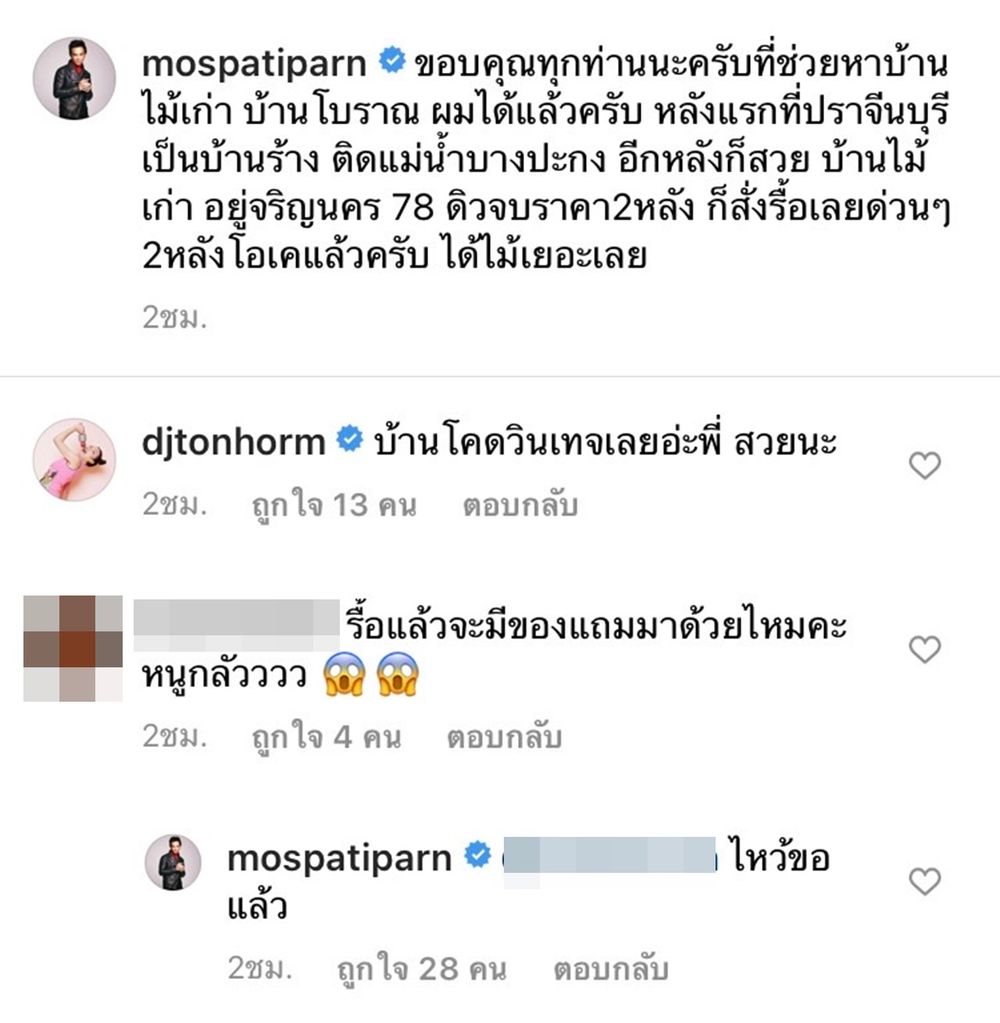Open the blurred username of the third commenter
Screen dimensions: 1000x1023
[x=236, y=625]
